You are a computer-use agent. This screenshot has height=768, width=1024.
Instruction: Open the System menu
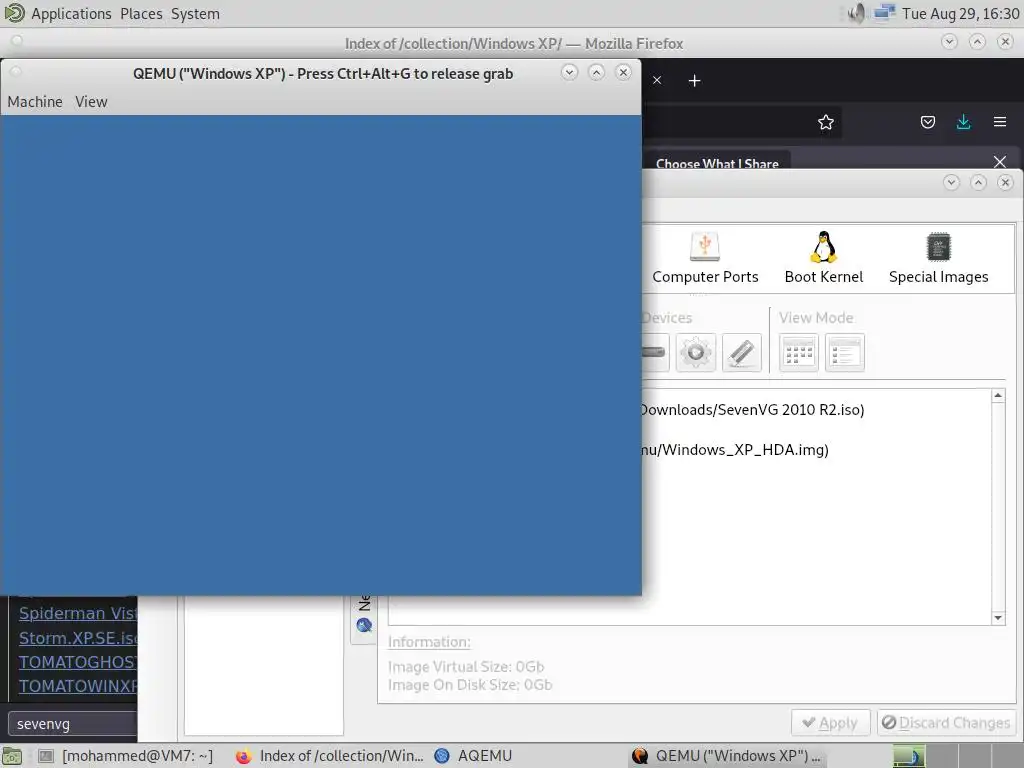click(195, 14)
